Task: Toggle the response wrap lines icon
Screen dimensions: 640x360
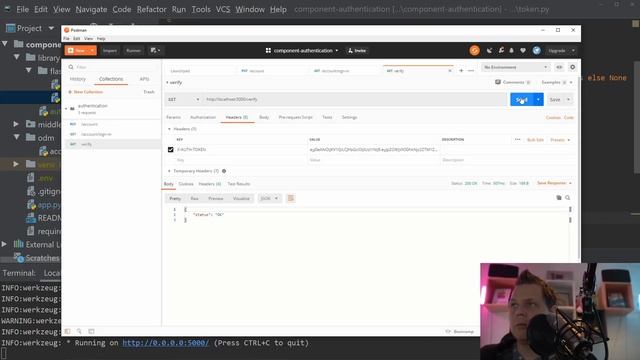Action: click(291, 198)
